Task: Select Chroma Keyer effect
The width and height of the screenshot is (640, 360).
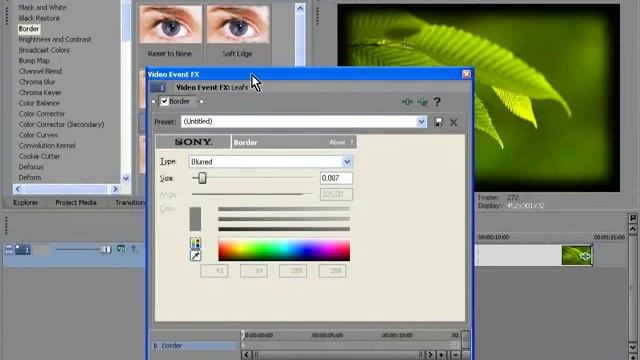Action: click(x=40, y=93)
